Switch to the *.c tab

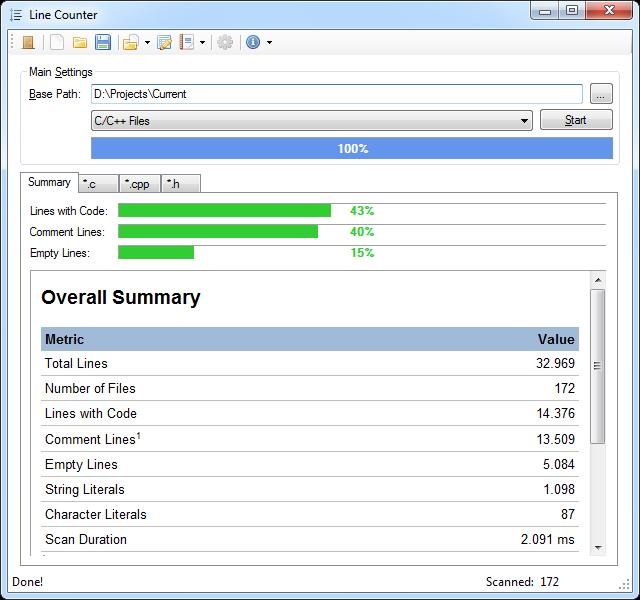98,184
